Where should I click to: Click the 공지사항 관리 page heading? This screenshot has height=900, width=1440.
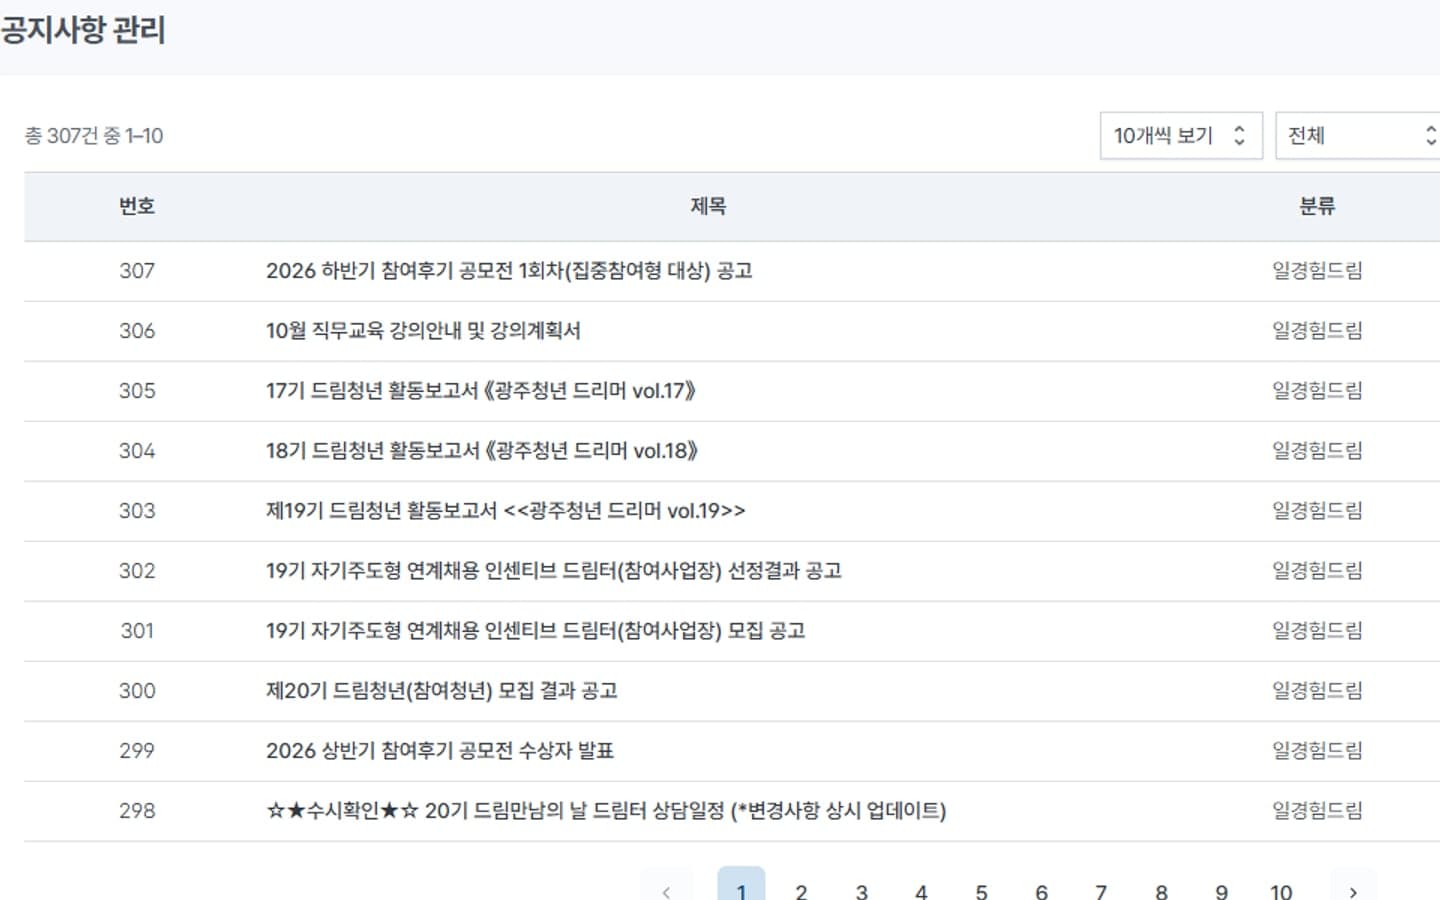point(83,30)
